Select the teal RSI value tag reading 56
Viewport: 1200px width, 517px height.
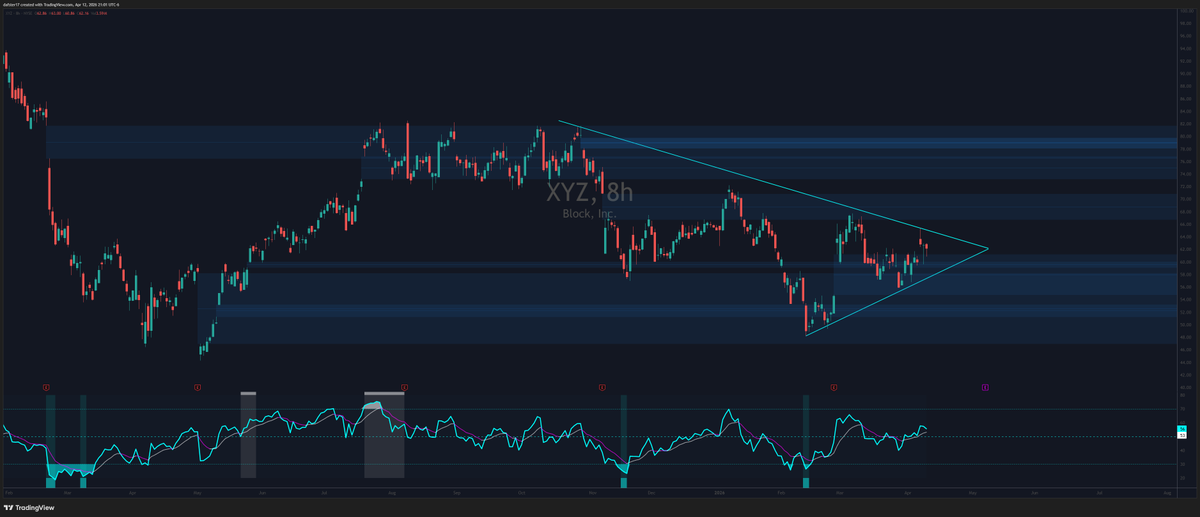[x=1181, y=430]
